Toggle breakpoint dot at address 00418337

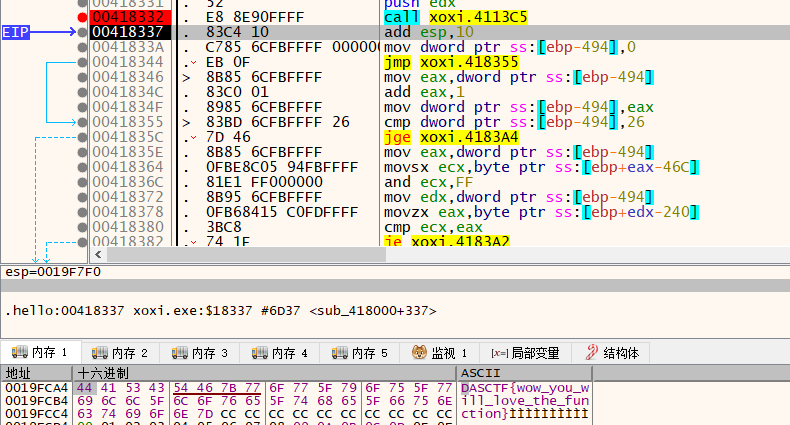(x=82, y=32)
